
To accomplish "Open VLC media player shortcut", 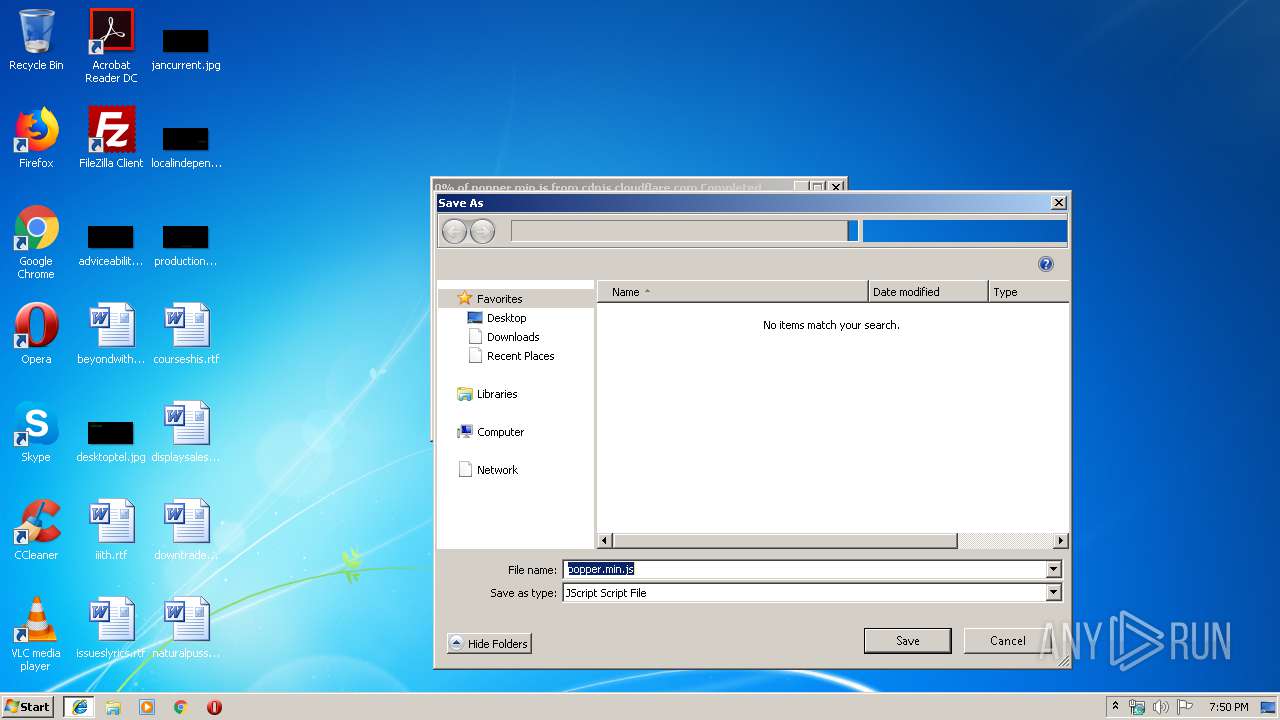I will 36,634.
